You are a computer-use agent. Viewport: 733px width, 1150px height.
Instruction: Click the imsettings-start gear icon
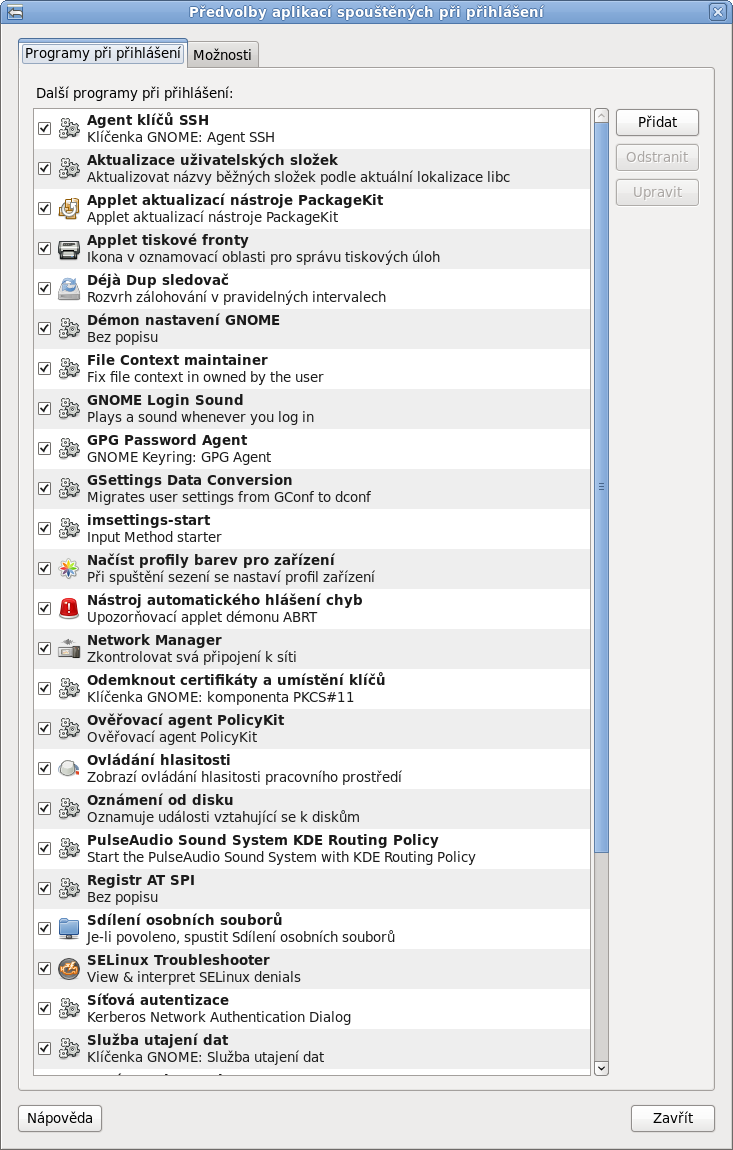pos(69,528)
